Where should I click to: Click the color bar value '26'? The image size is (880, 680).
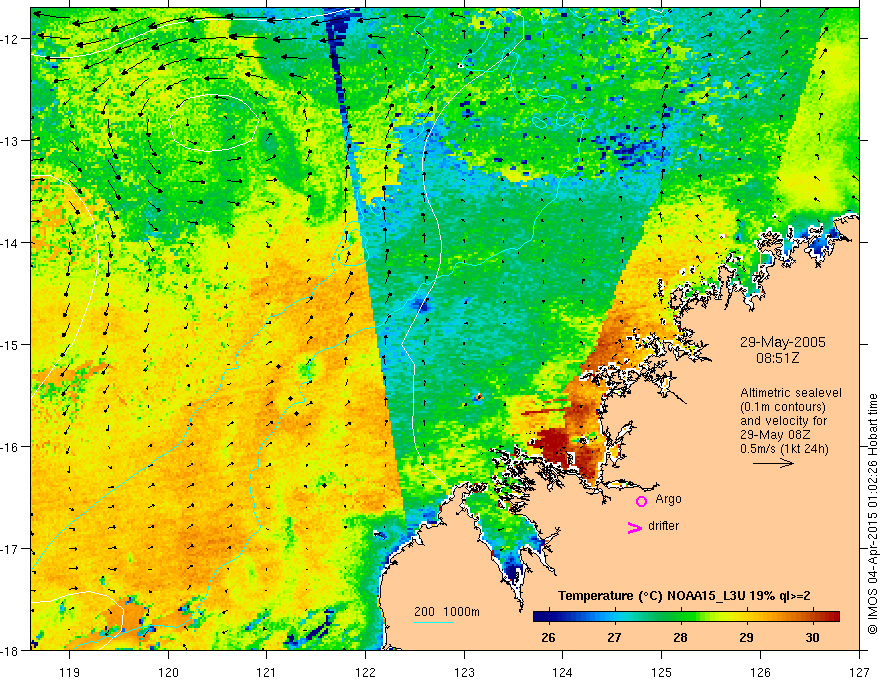548,638
